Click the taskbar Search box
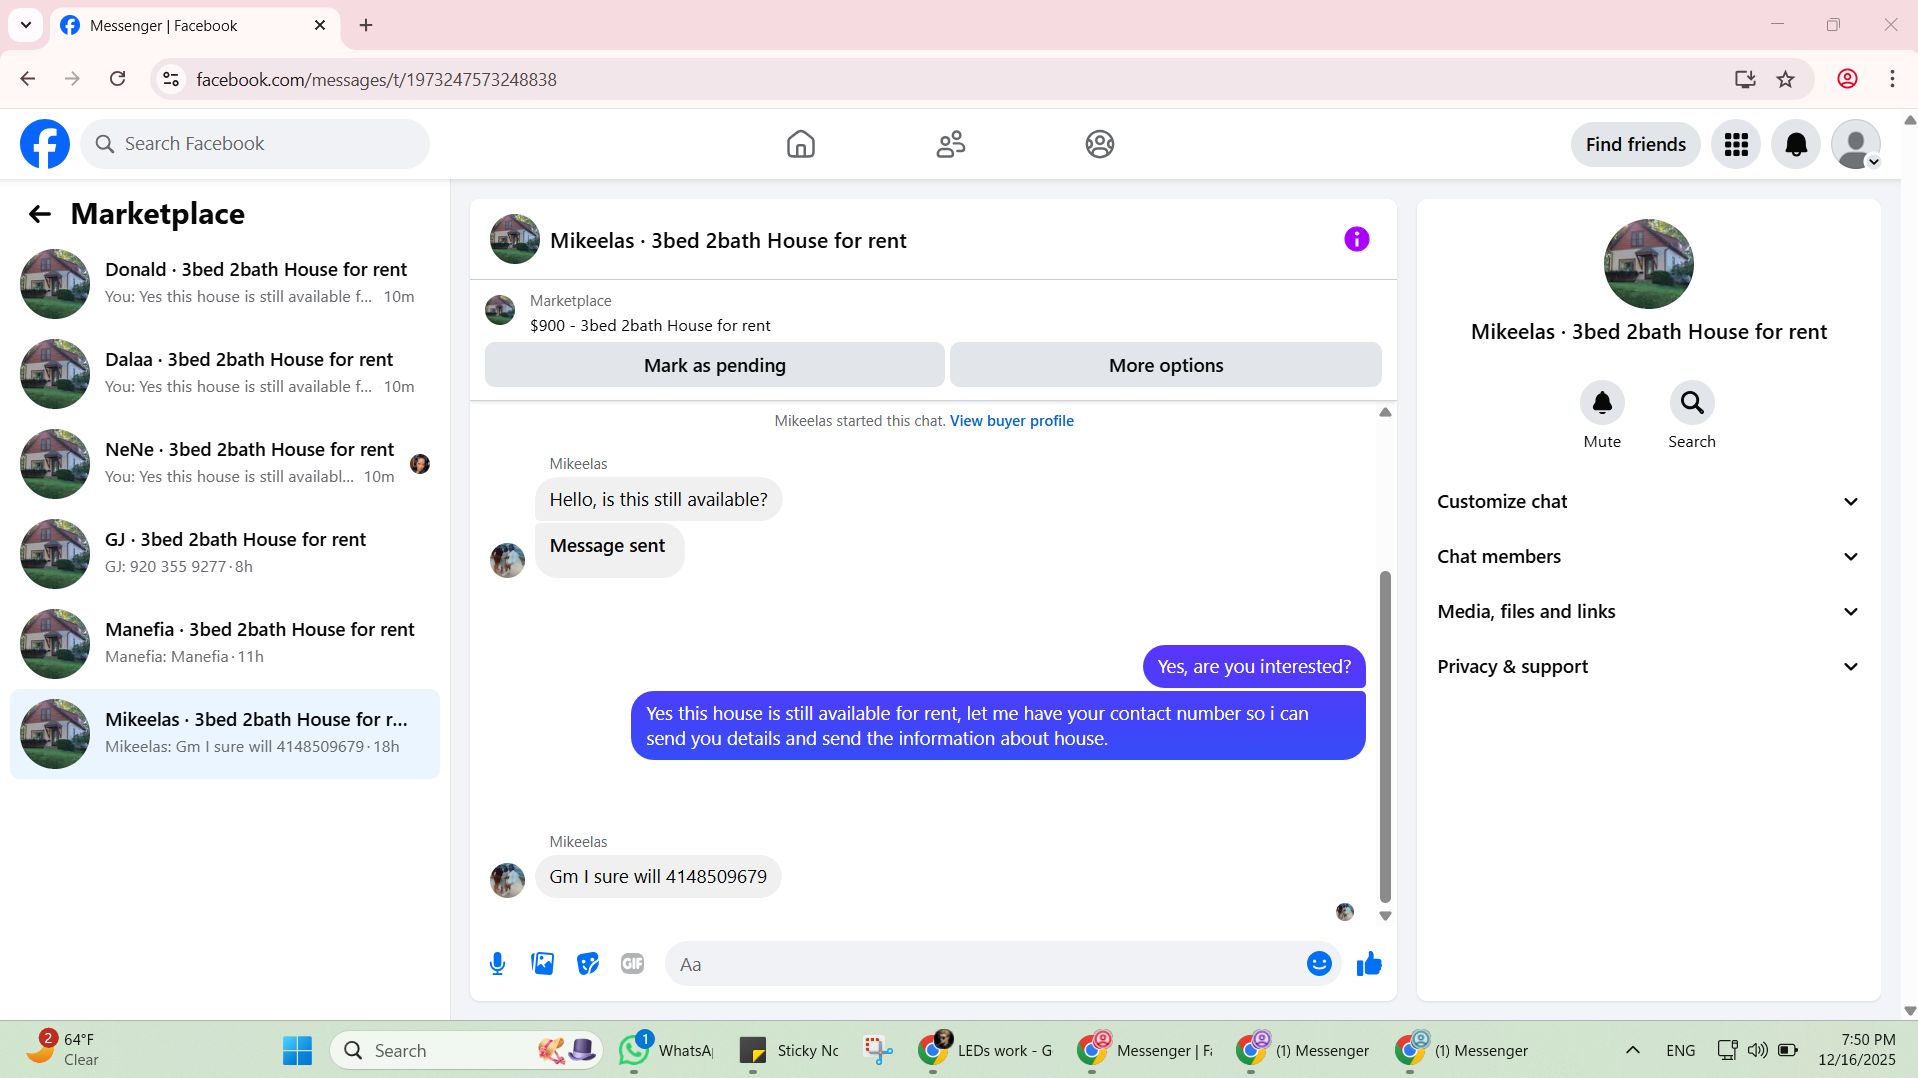 point(466,1050)
